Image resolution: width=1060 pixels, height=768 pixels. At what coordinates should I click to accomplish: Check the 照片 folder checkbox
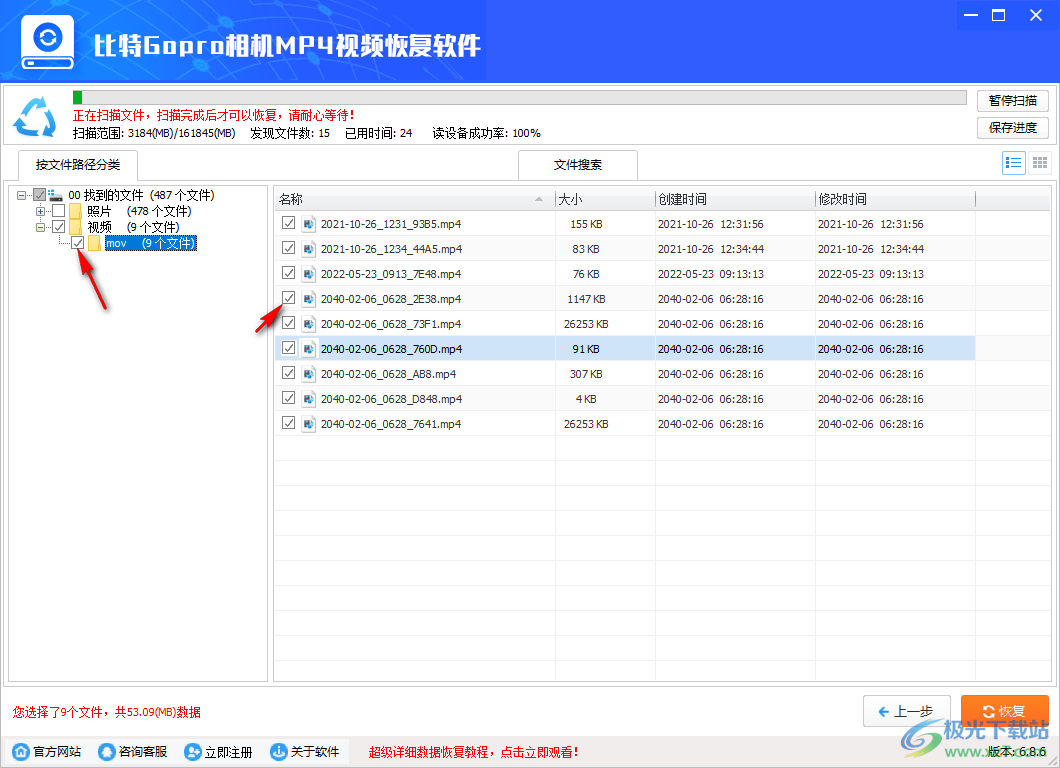(x=59, y=211)
